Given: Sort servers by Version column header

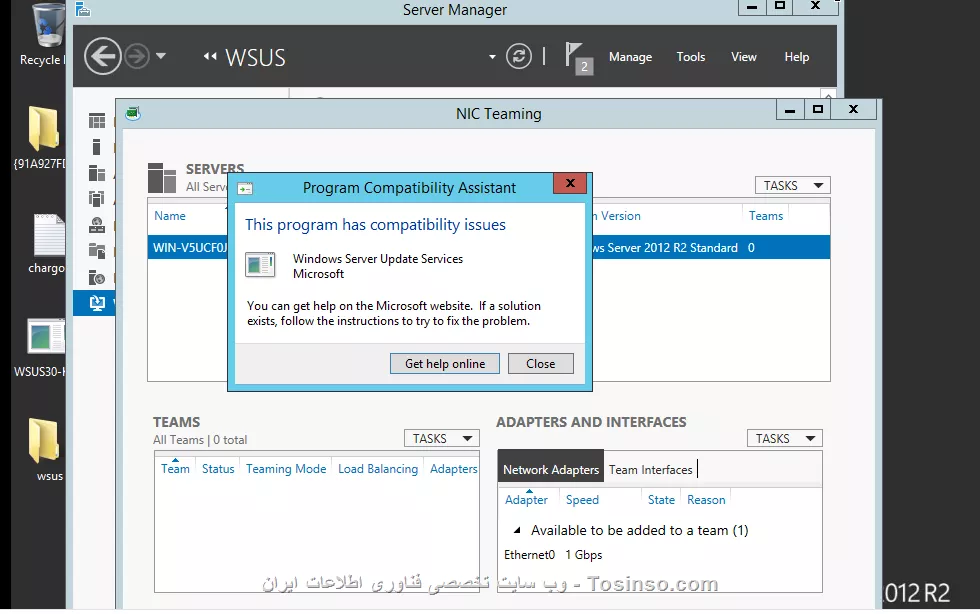Looking at the screenshot, I should [x=620, y=216].
